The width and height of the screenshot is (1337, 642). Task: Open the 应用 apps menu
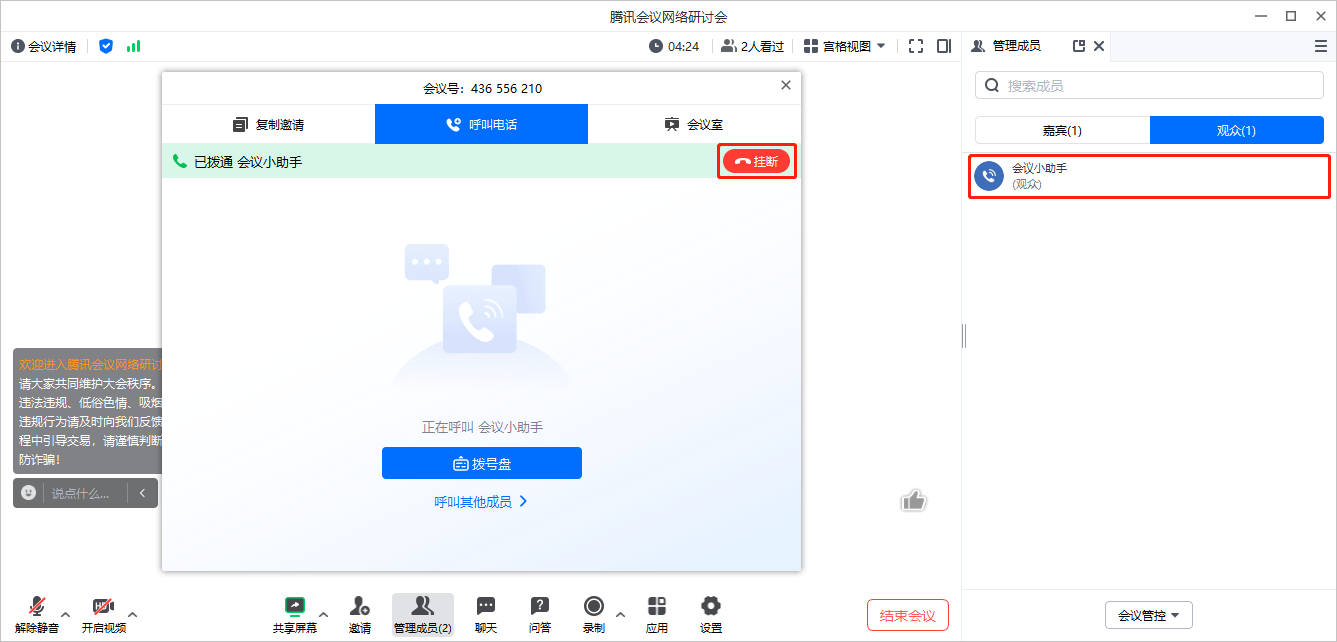[x=657, y=614]
